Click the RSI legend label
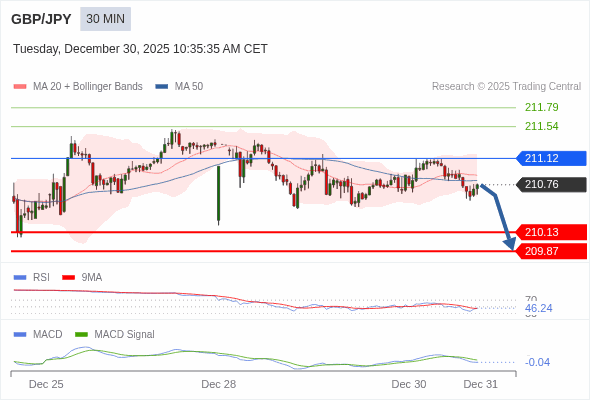Viewport: 590px width, 400px height. coord(41,278)
